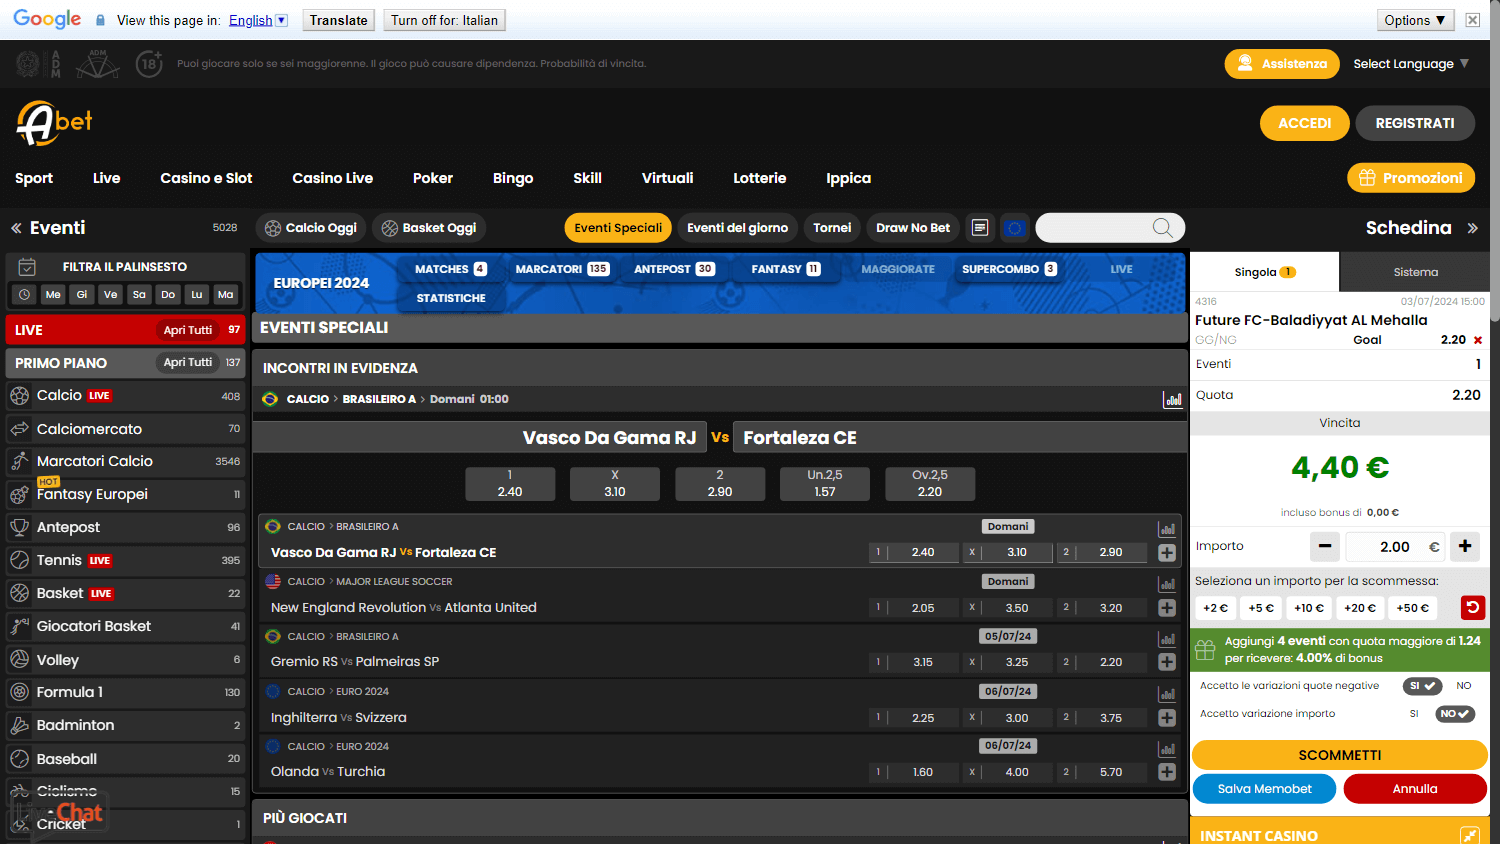
Task: Expand more bets for Gremio RS vs Palmeiras
Action: (x=1166, y=662)
